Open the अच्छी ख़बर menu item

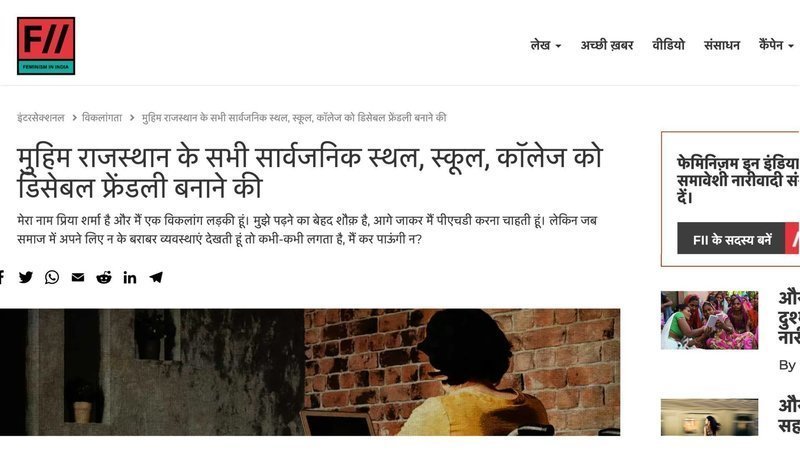click(607, 45)
